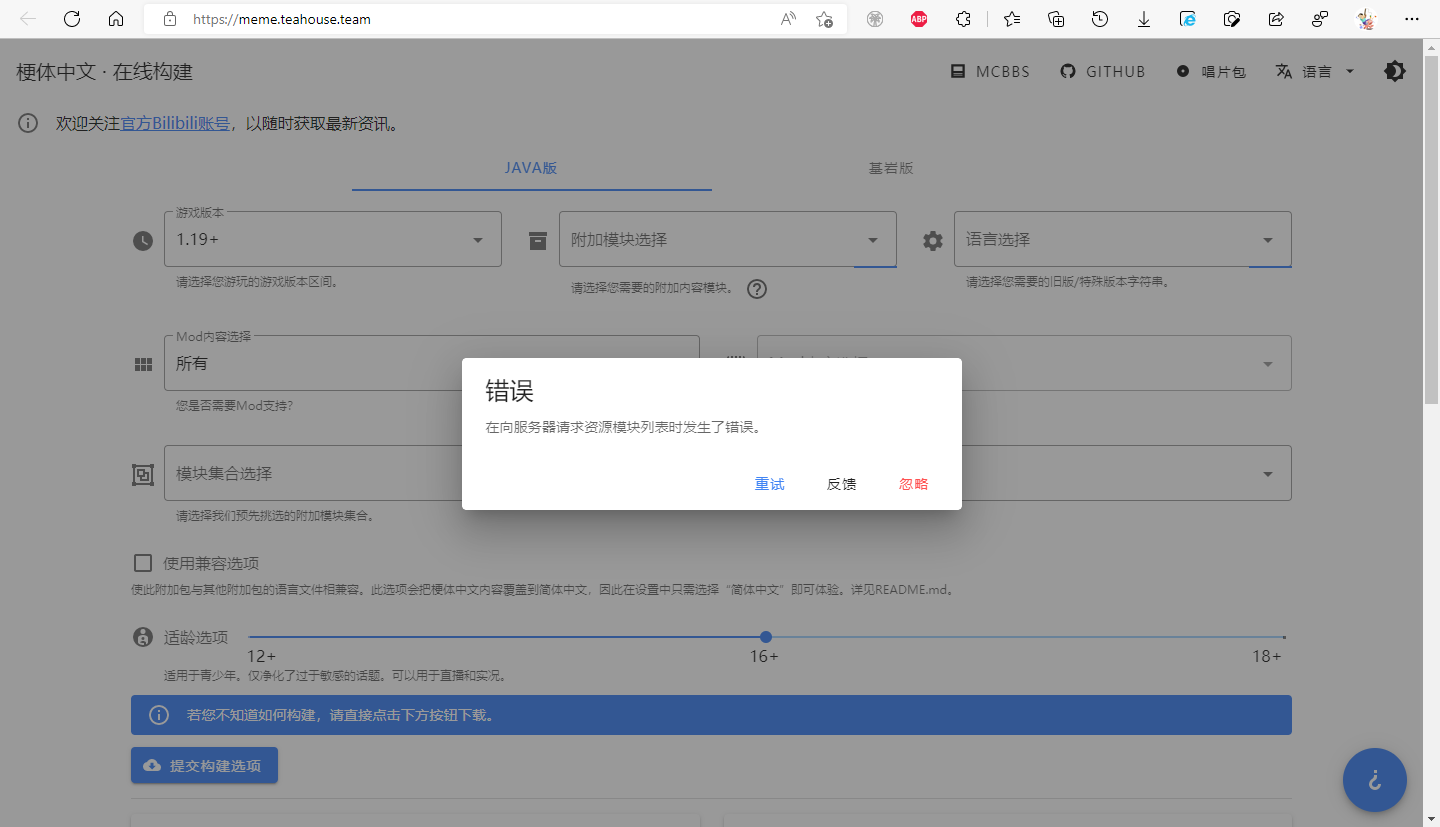
Task: Click the page vertical scrollbar
Action: tap(1431, 230)
